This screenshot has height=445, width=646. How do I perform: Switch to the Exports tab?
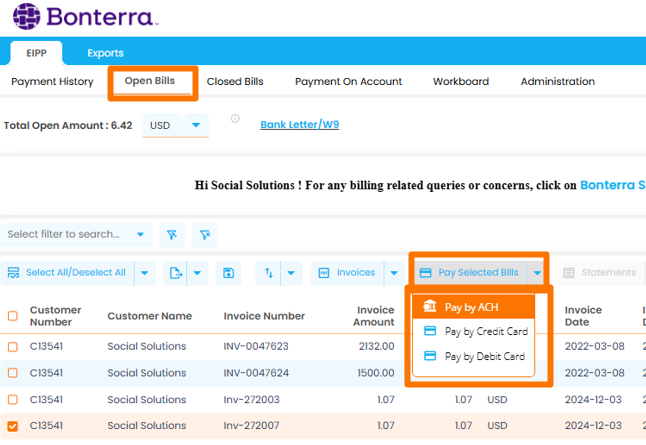(105, 53)
